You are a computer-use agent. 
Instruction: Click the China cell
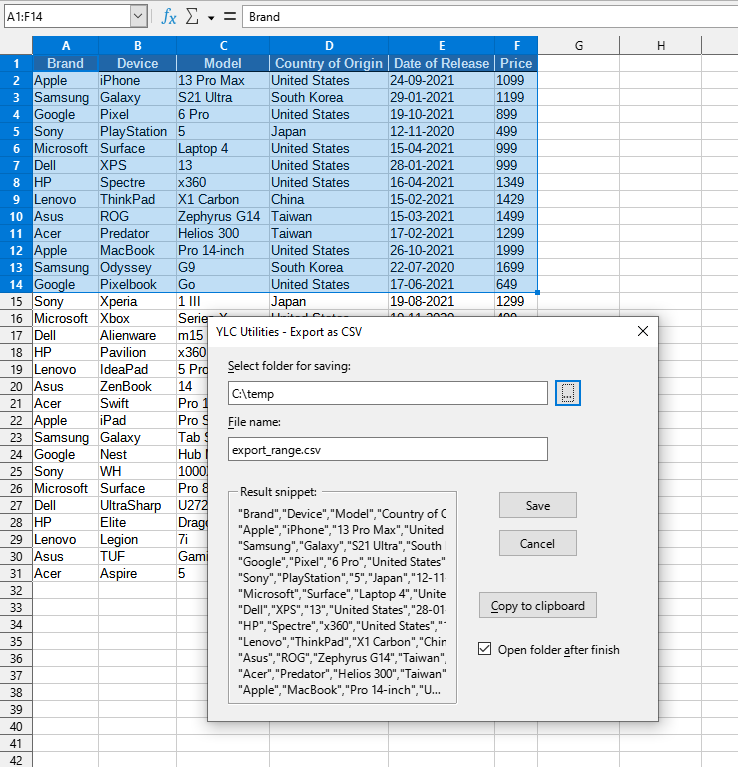click(329, 199)
